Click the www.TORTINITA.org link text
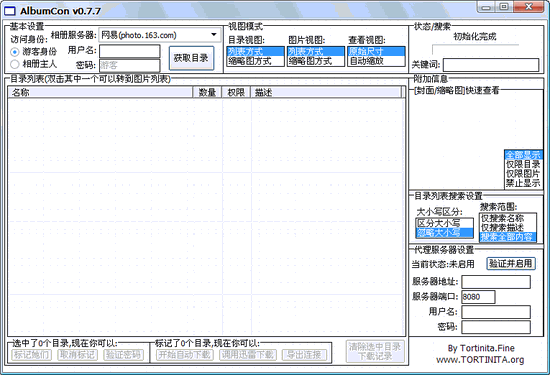550x375 pixels. [480, 360]
